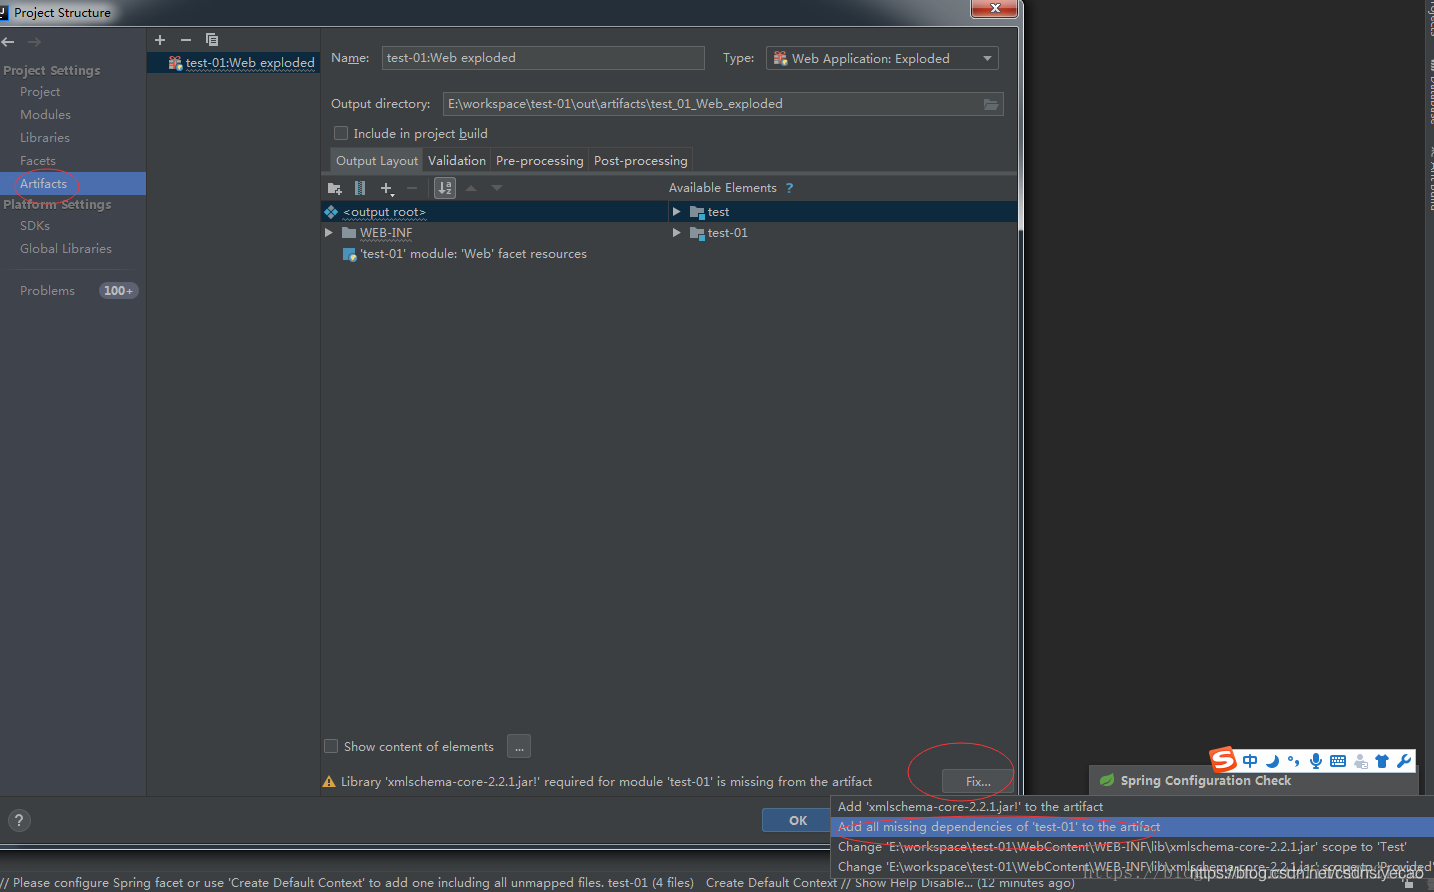The image size is (1434, 892).
Task: Browse for the output directory folder
Action: pyautogui.click(x=991, y=104)
